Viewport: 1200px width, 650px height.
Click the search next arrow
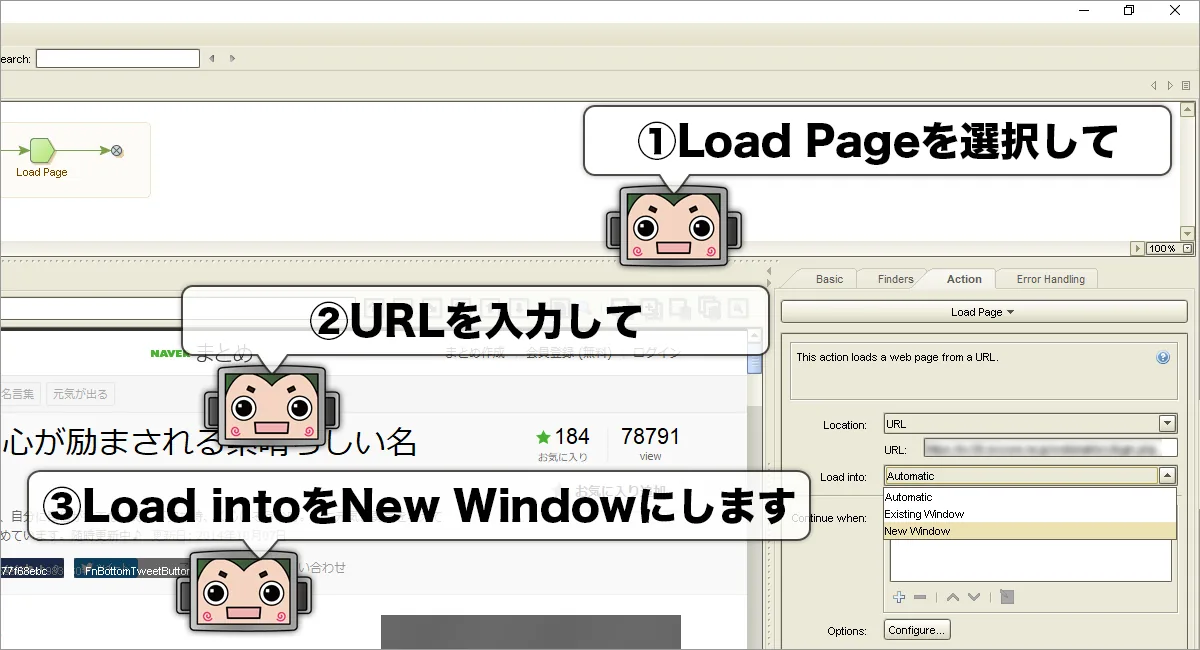(232, 59)
